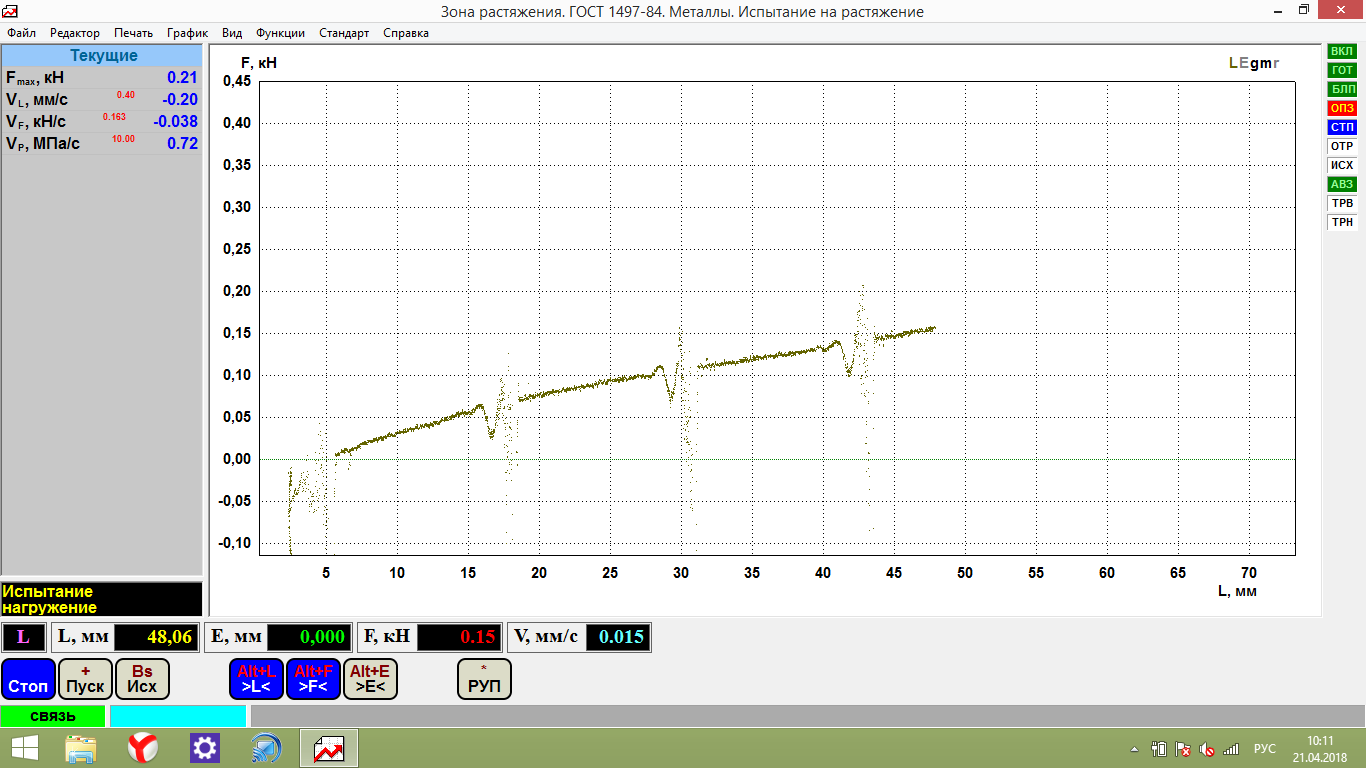Click the LEgmr legend on the chart
Screen dimensions: 1366x768
(1254, 62)
